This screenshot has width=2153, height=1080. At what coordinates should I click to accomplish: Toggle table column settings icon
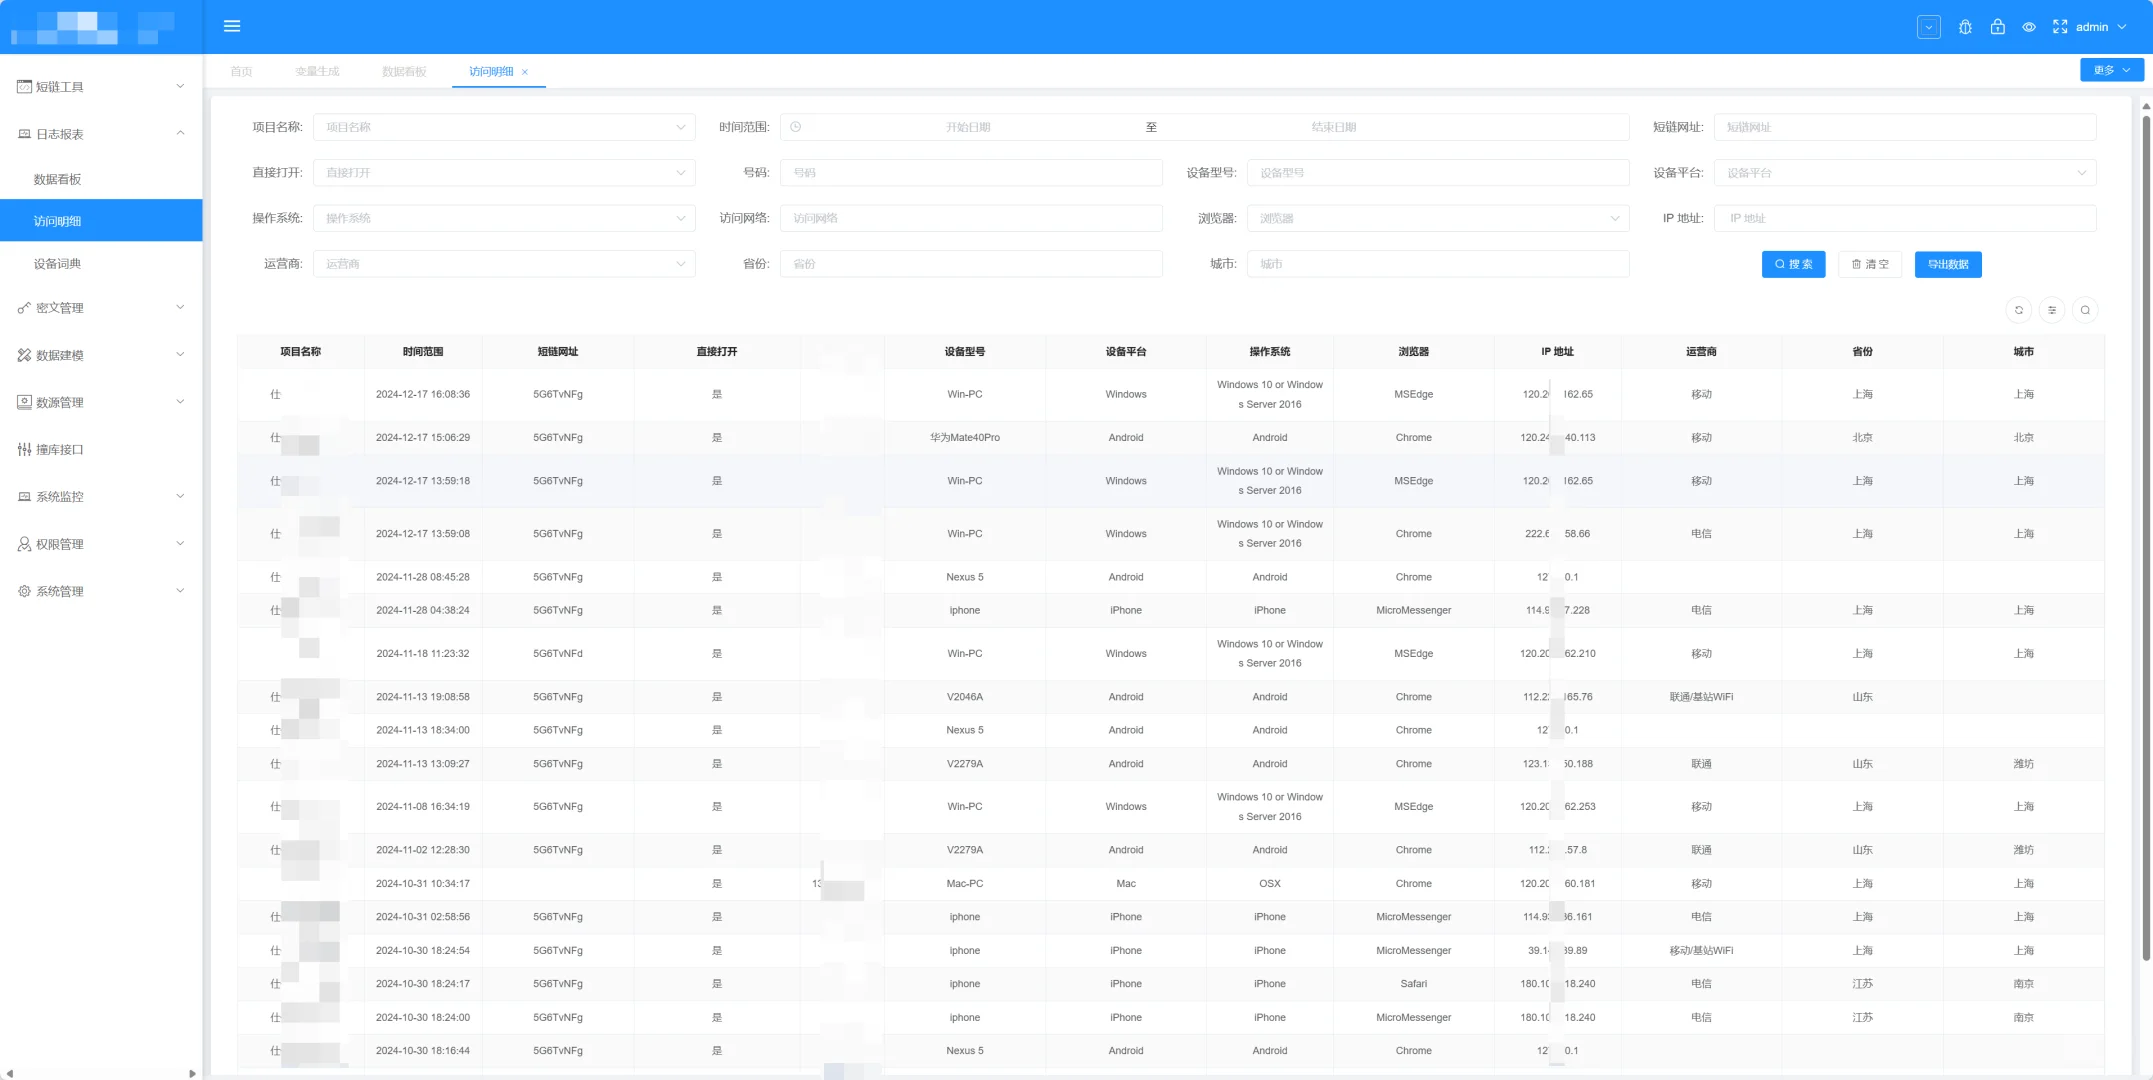2052,310
